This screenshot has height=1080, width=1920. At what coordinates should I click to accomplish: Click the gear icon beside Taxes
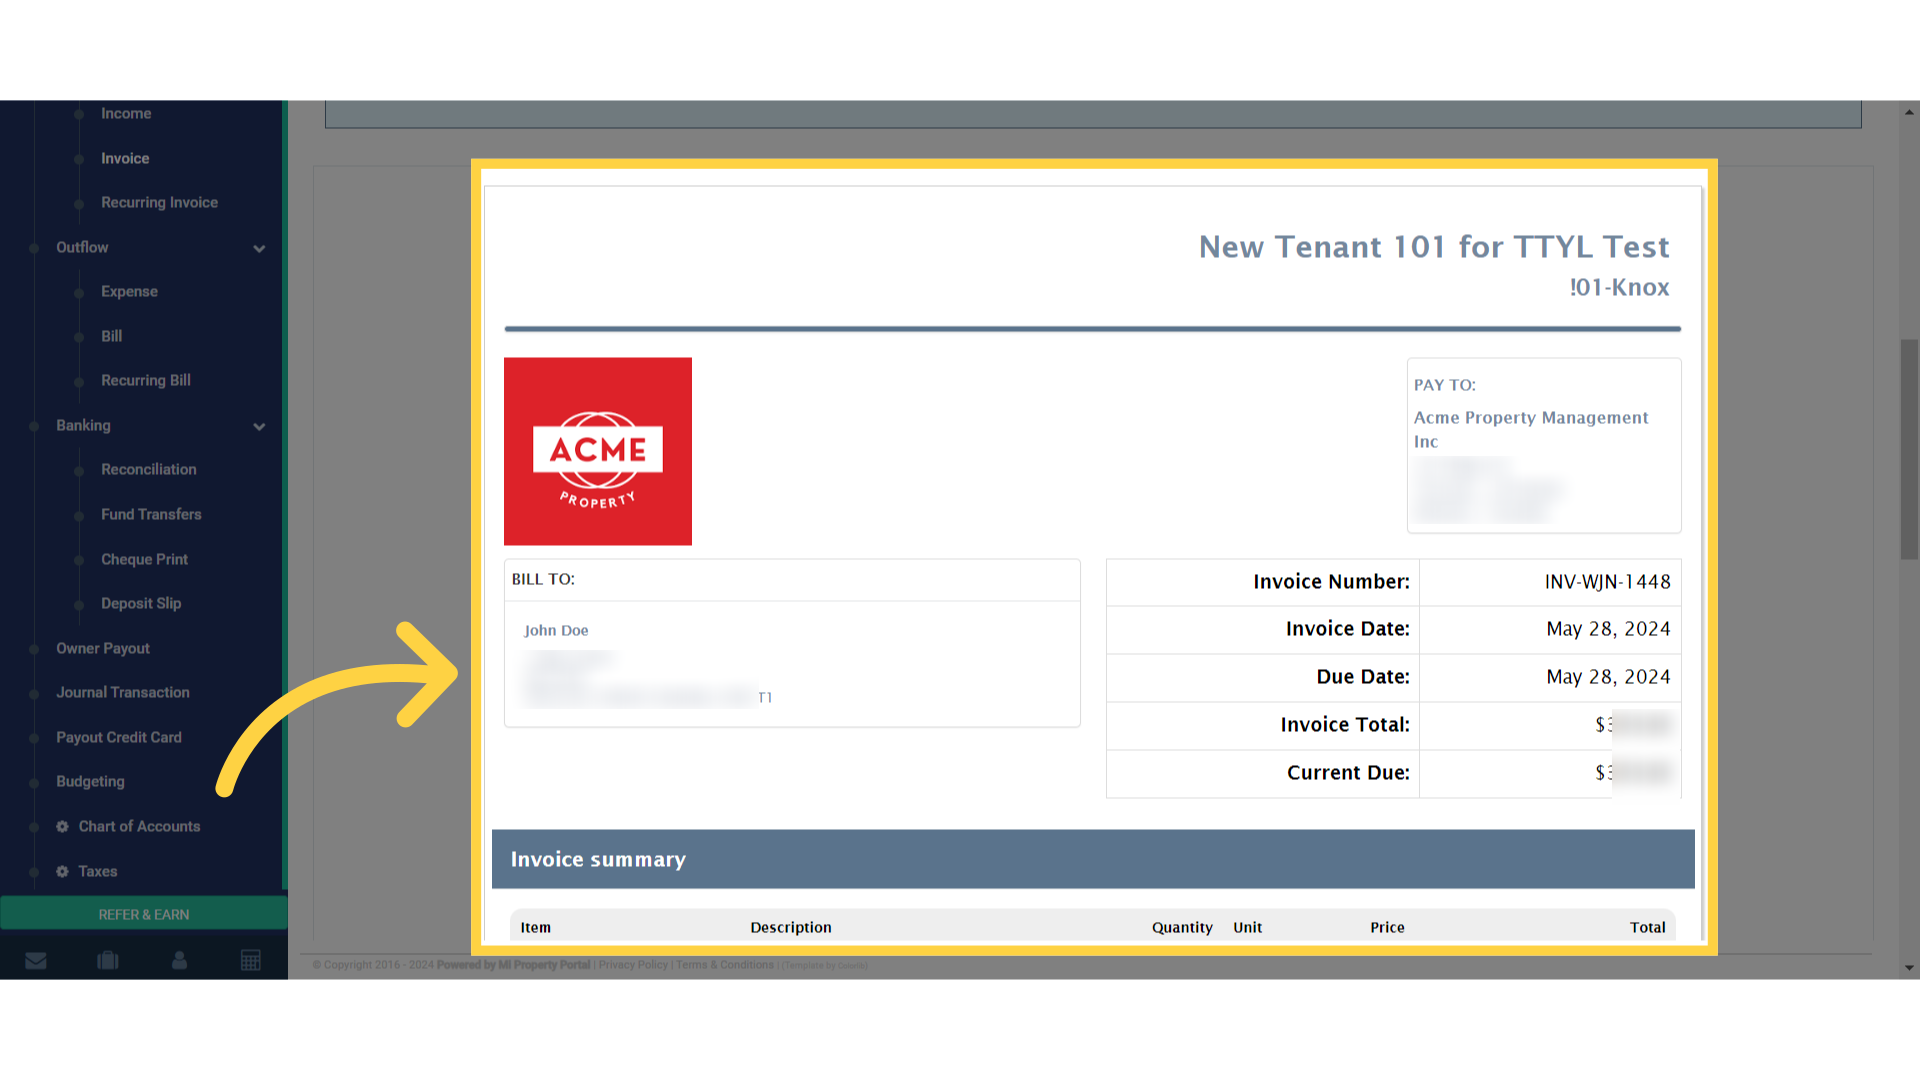(61, 871)
